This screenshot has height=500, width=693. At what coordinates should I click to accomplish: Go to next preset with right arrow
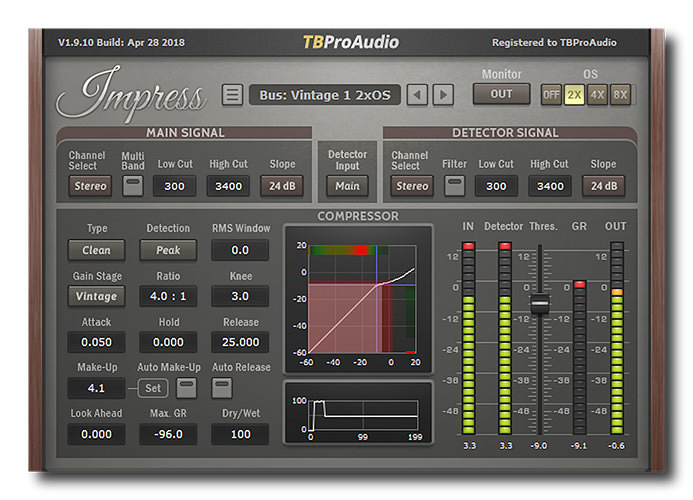coord(442,95)
